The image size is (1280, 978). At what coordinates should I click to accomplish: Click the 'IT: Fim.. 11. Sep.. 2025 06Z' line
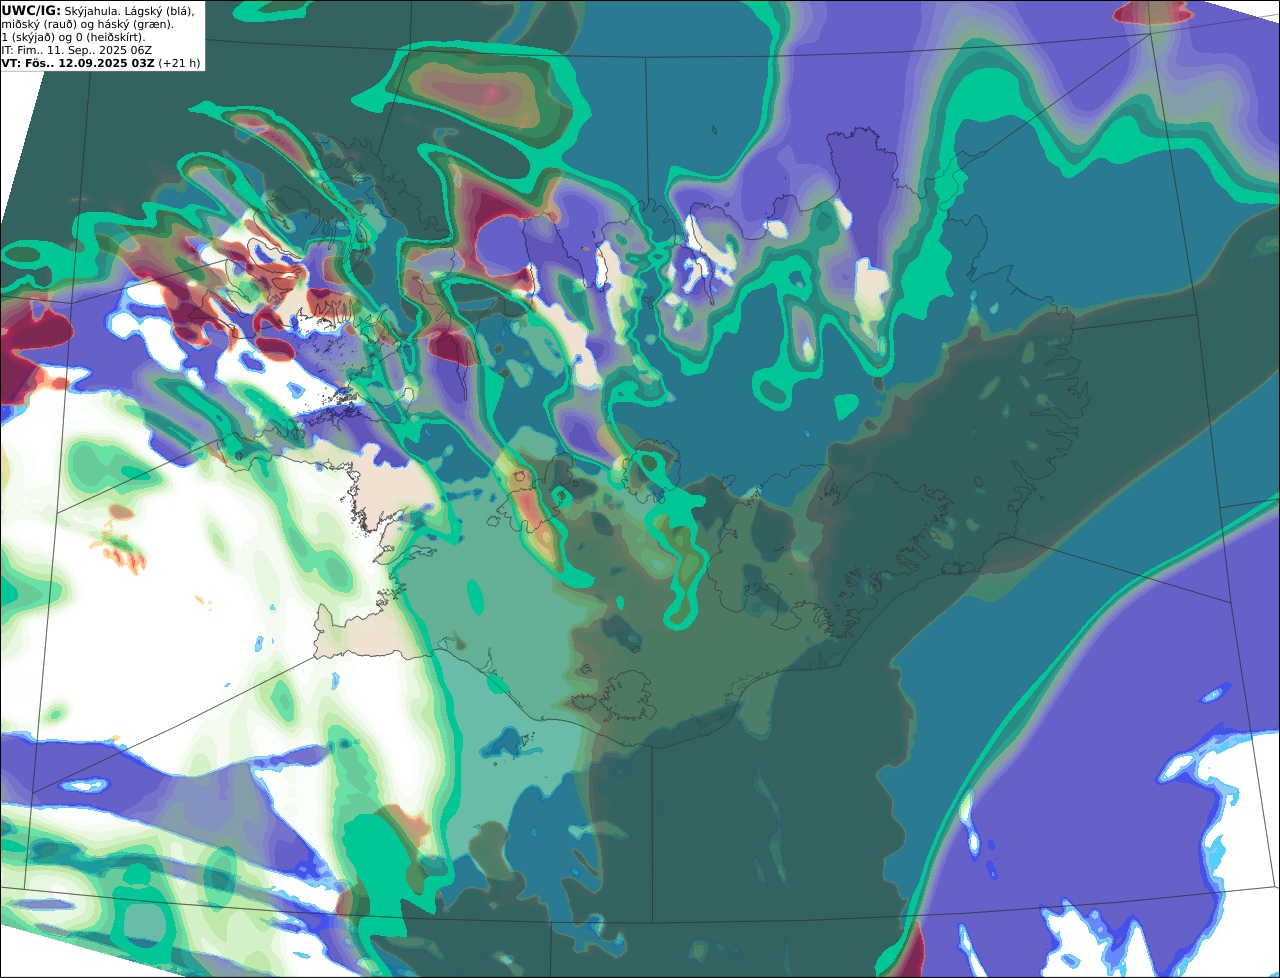click(x=76, y=49)
